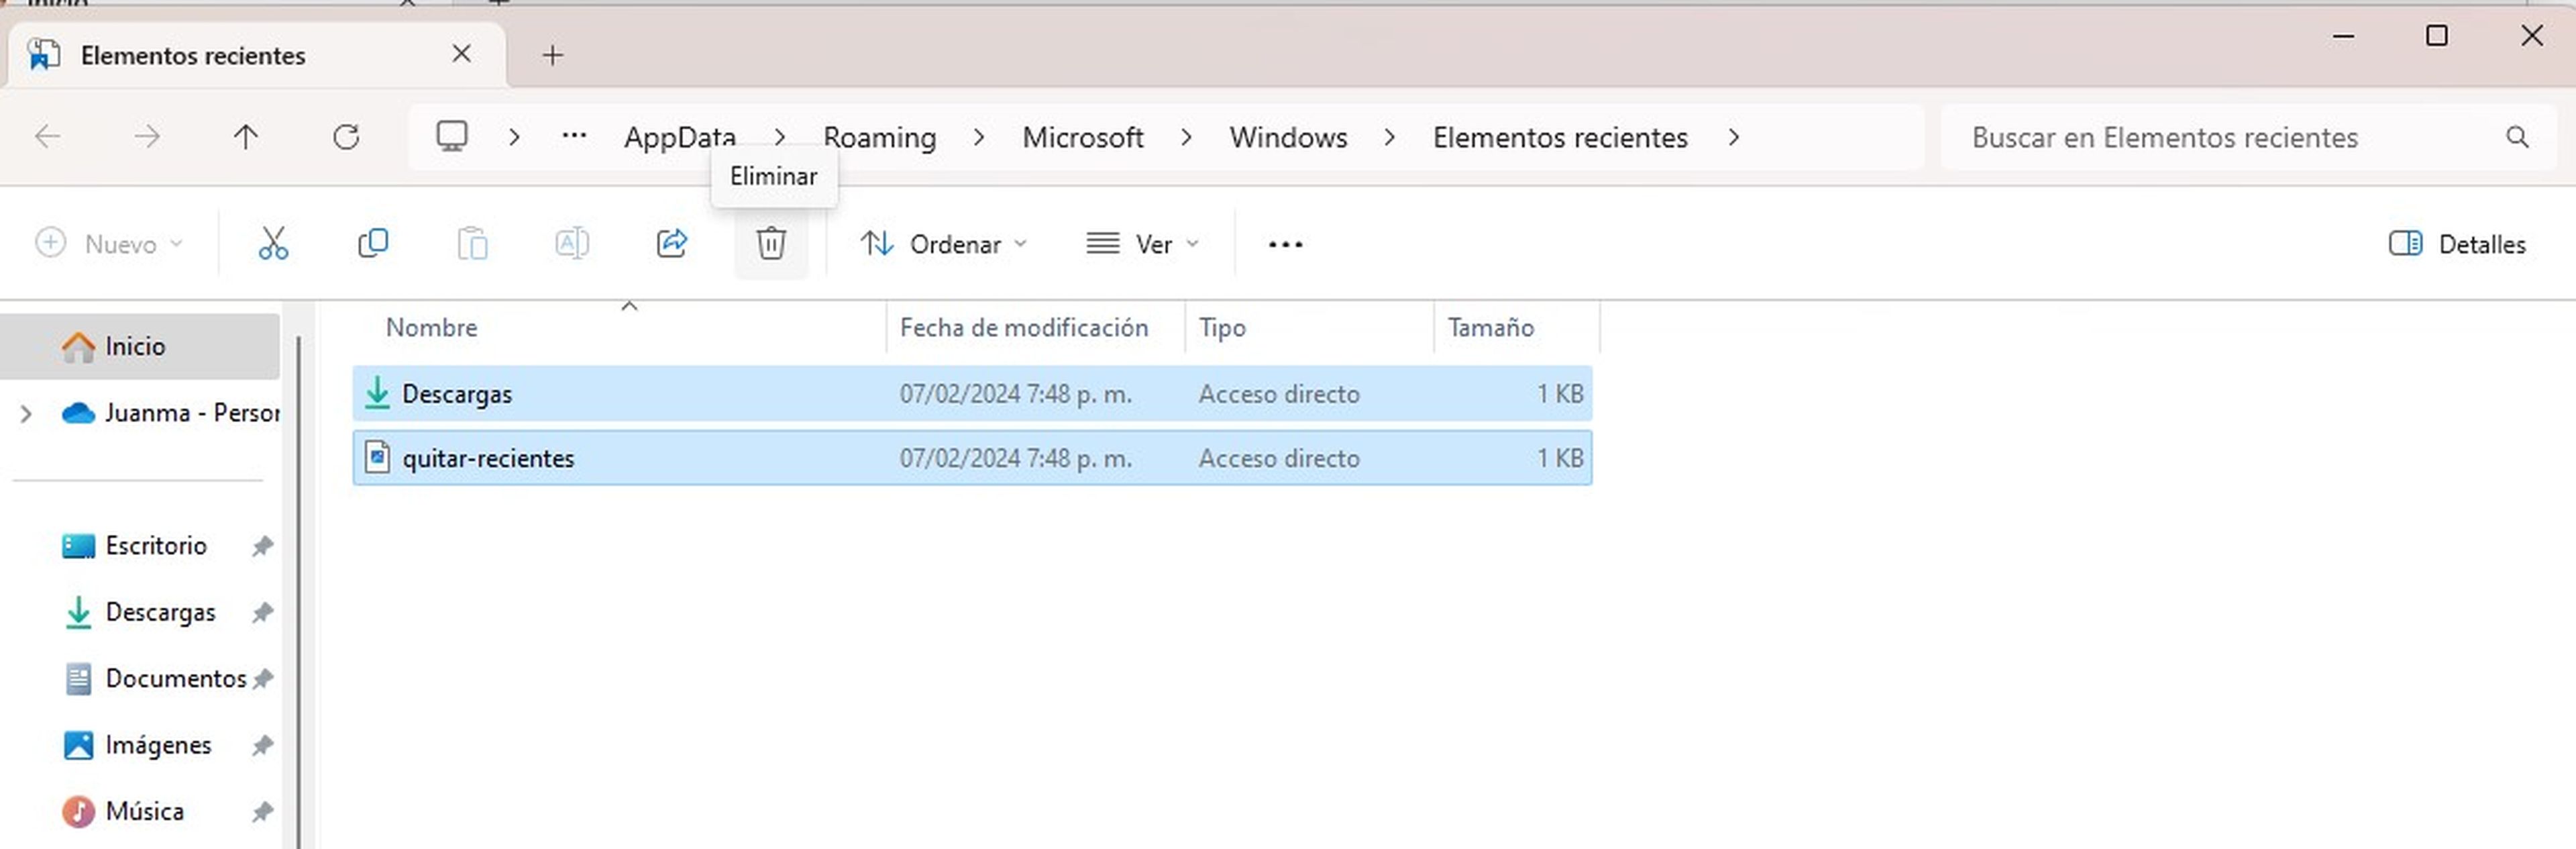Close the Elementos recientes tab
This screenshot has width=2576, height=849.
(461, 54)
